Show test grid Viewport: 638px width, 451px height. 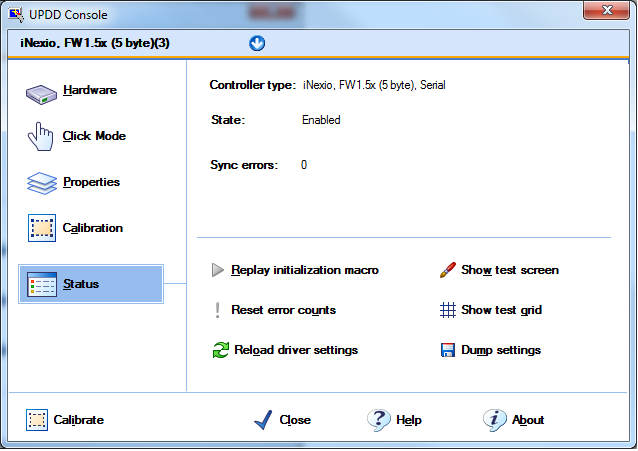[x=501, y=310]
